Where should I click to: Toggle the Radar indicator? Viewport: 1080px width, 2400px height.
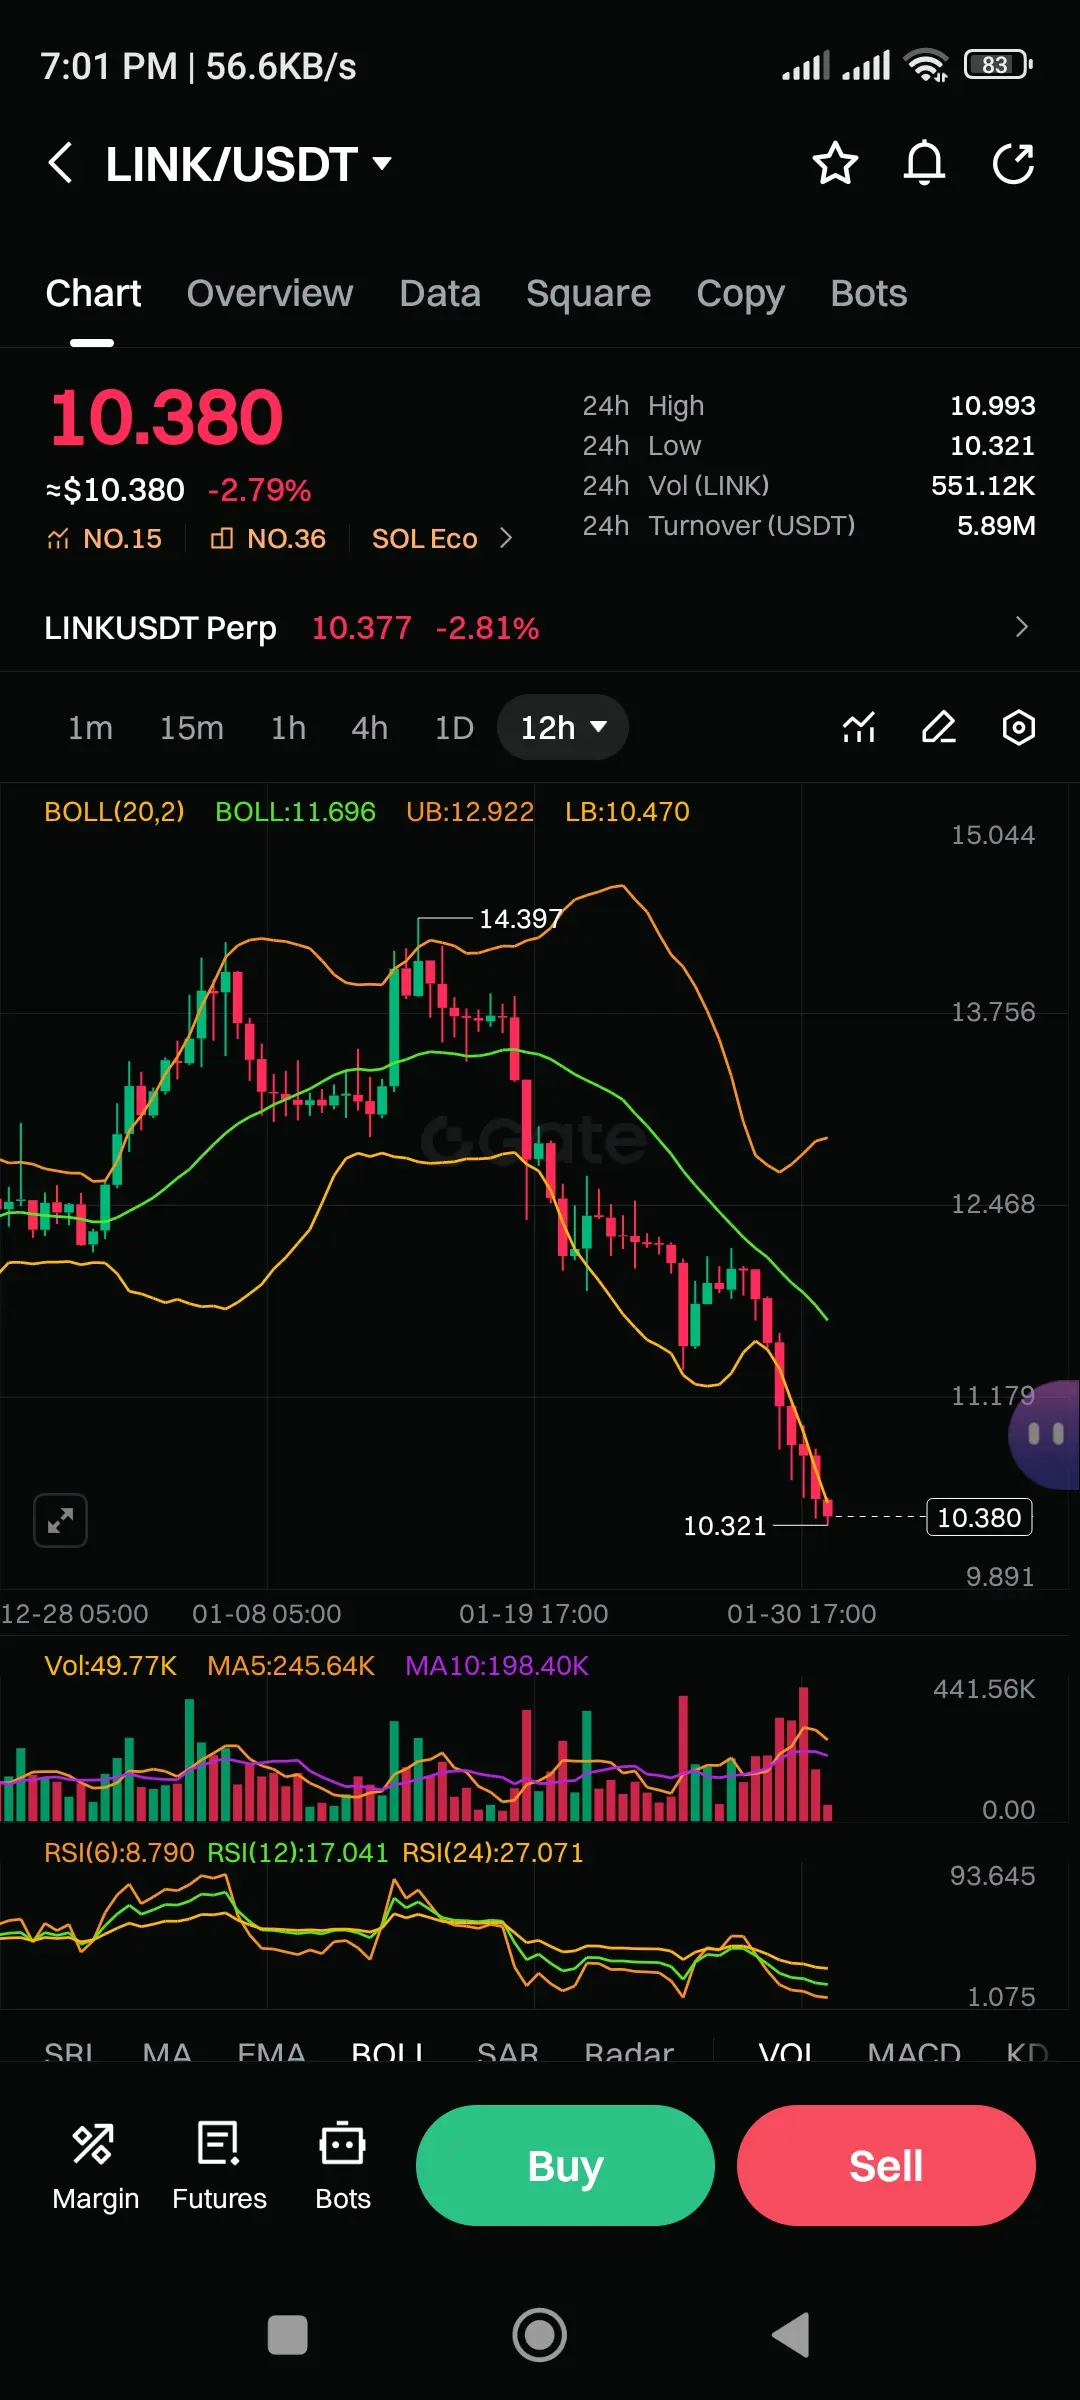[x=629, y=2051]
